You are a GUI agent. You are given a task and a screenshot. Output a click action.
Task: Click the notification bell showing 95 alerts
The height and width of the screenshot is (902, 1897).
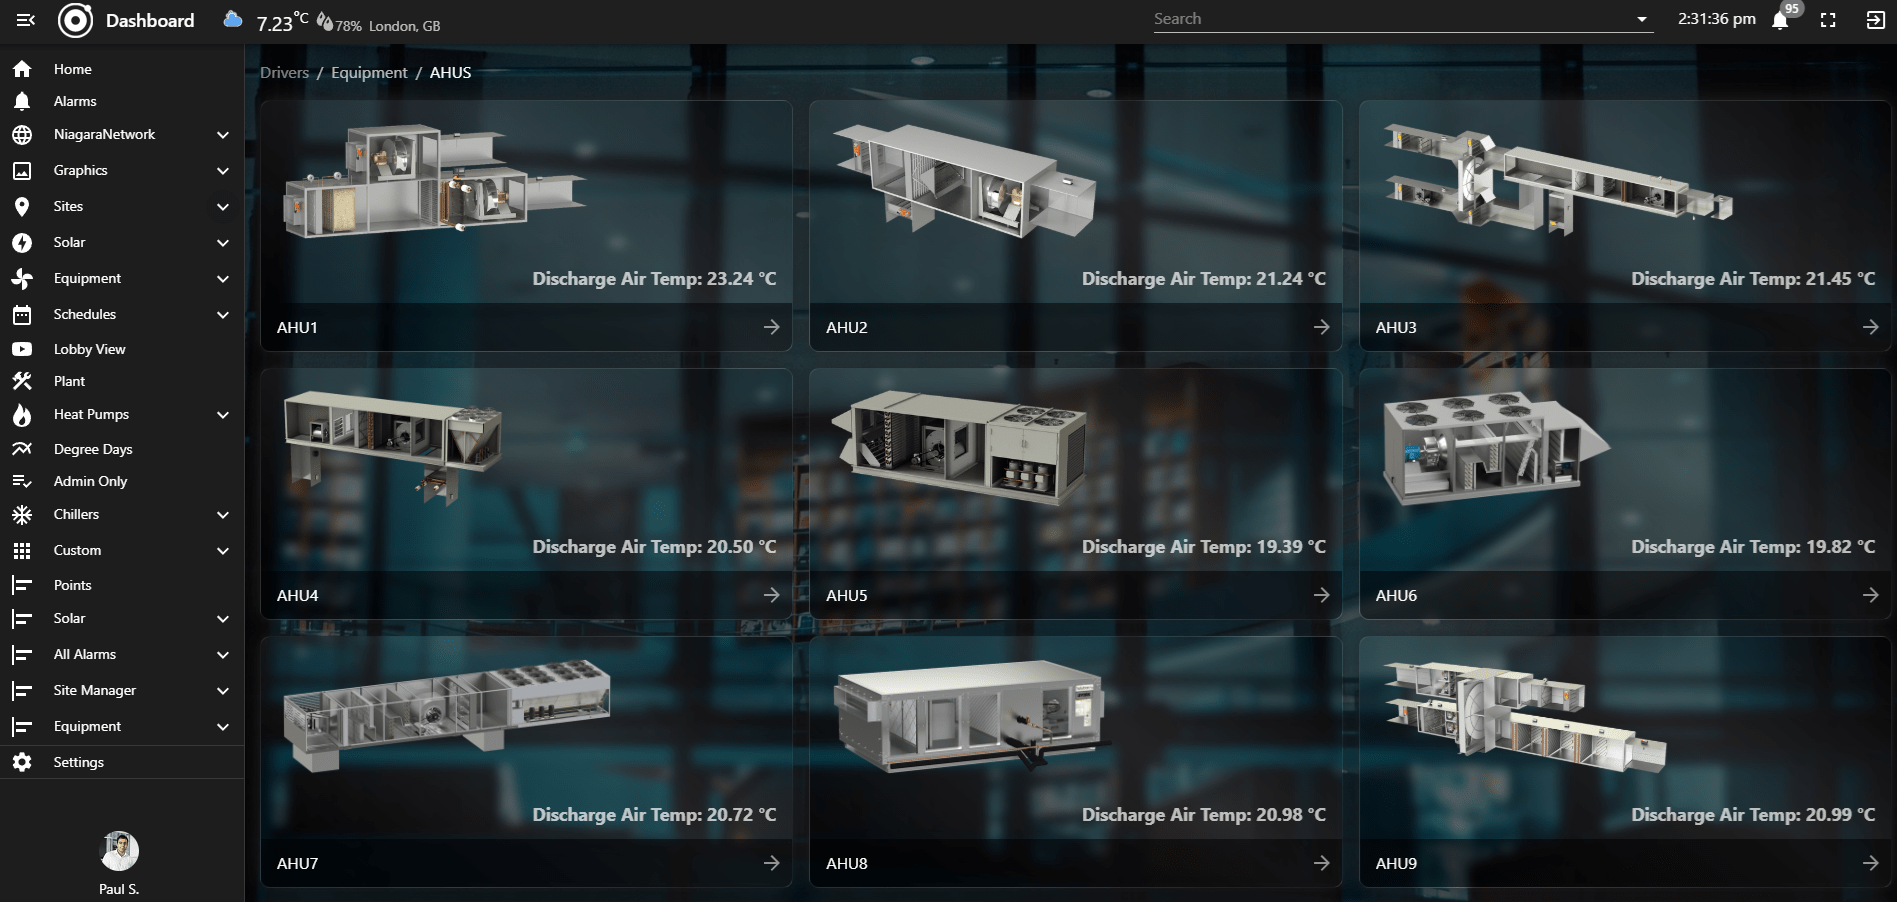pyautogui.click(x=1780, y=20)
